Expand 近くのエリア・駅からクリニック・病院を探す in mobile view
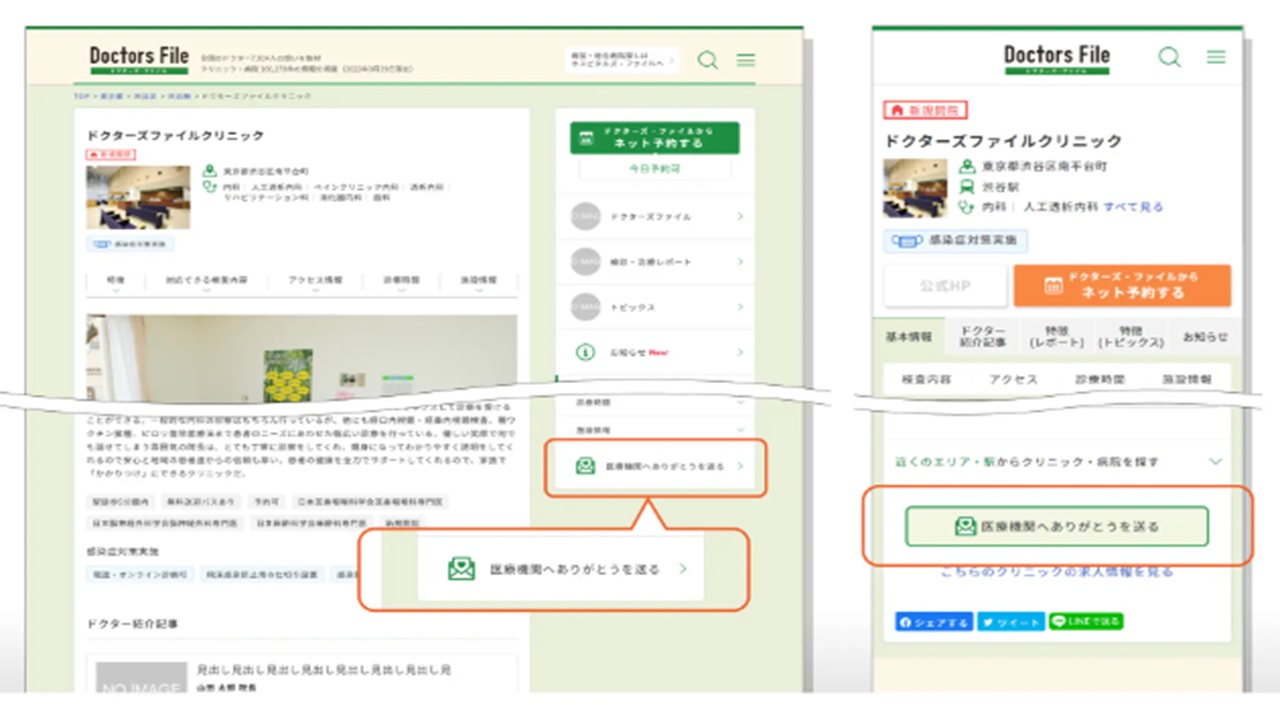Image resolution: width=1280 pixels, height=720 pixels. (x=1058, y=462)
